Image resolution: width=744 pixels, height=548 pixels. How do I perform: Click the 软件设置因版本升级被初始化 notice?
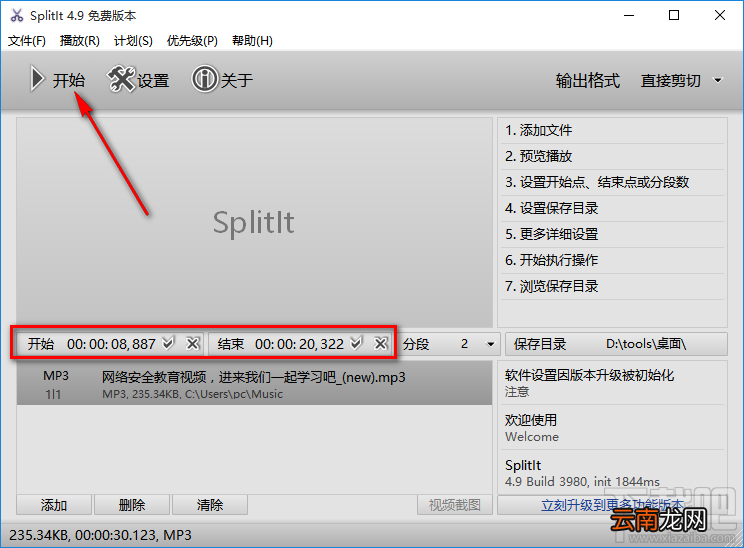coord(612,383)
